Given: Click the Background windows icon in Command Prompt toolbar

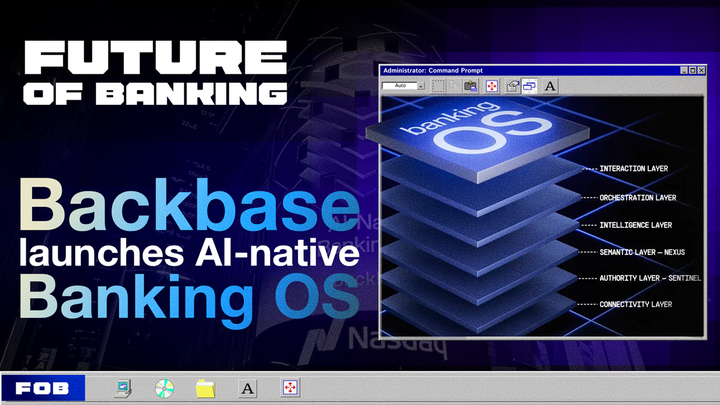Looking at the screenshot, I should [529, 86].
